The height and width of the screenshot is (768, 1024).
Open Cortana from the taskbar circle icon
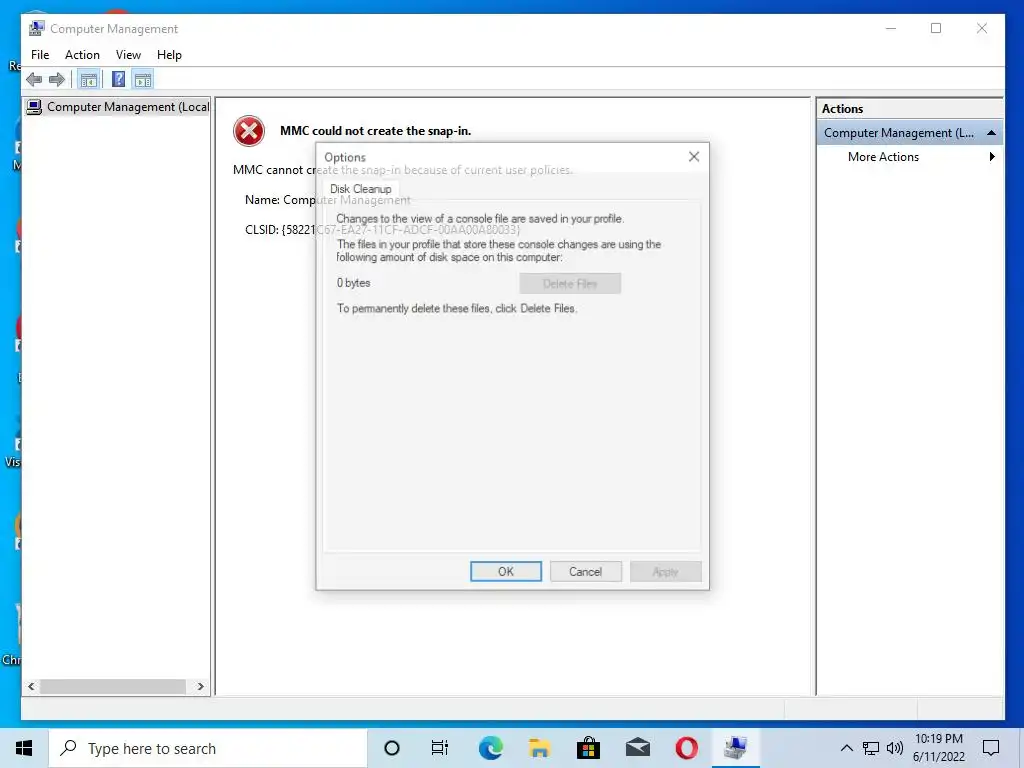click(392, 748)
